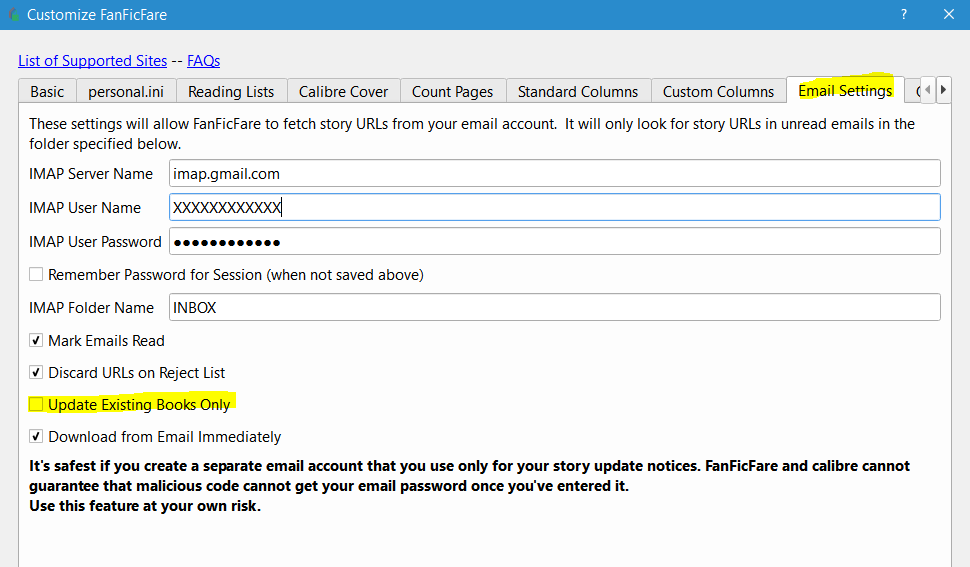Switch to the Basic tab
970x567 pixels.
pos(47,91)
